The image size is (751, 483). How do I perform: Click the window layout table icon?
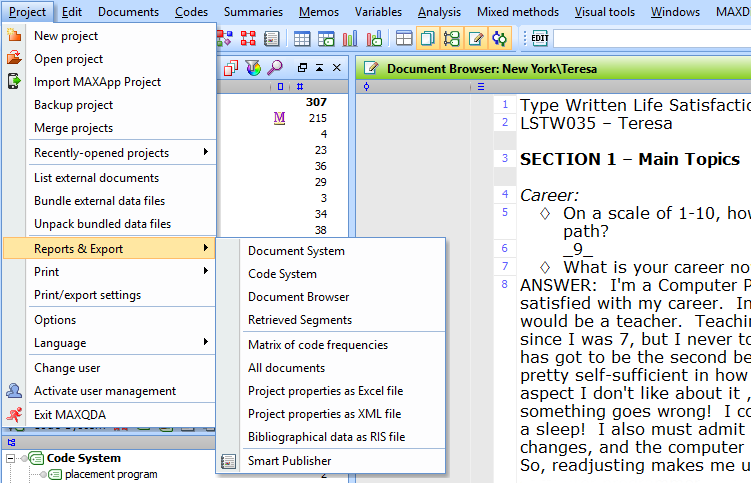404,38
